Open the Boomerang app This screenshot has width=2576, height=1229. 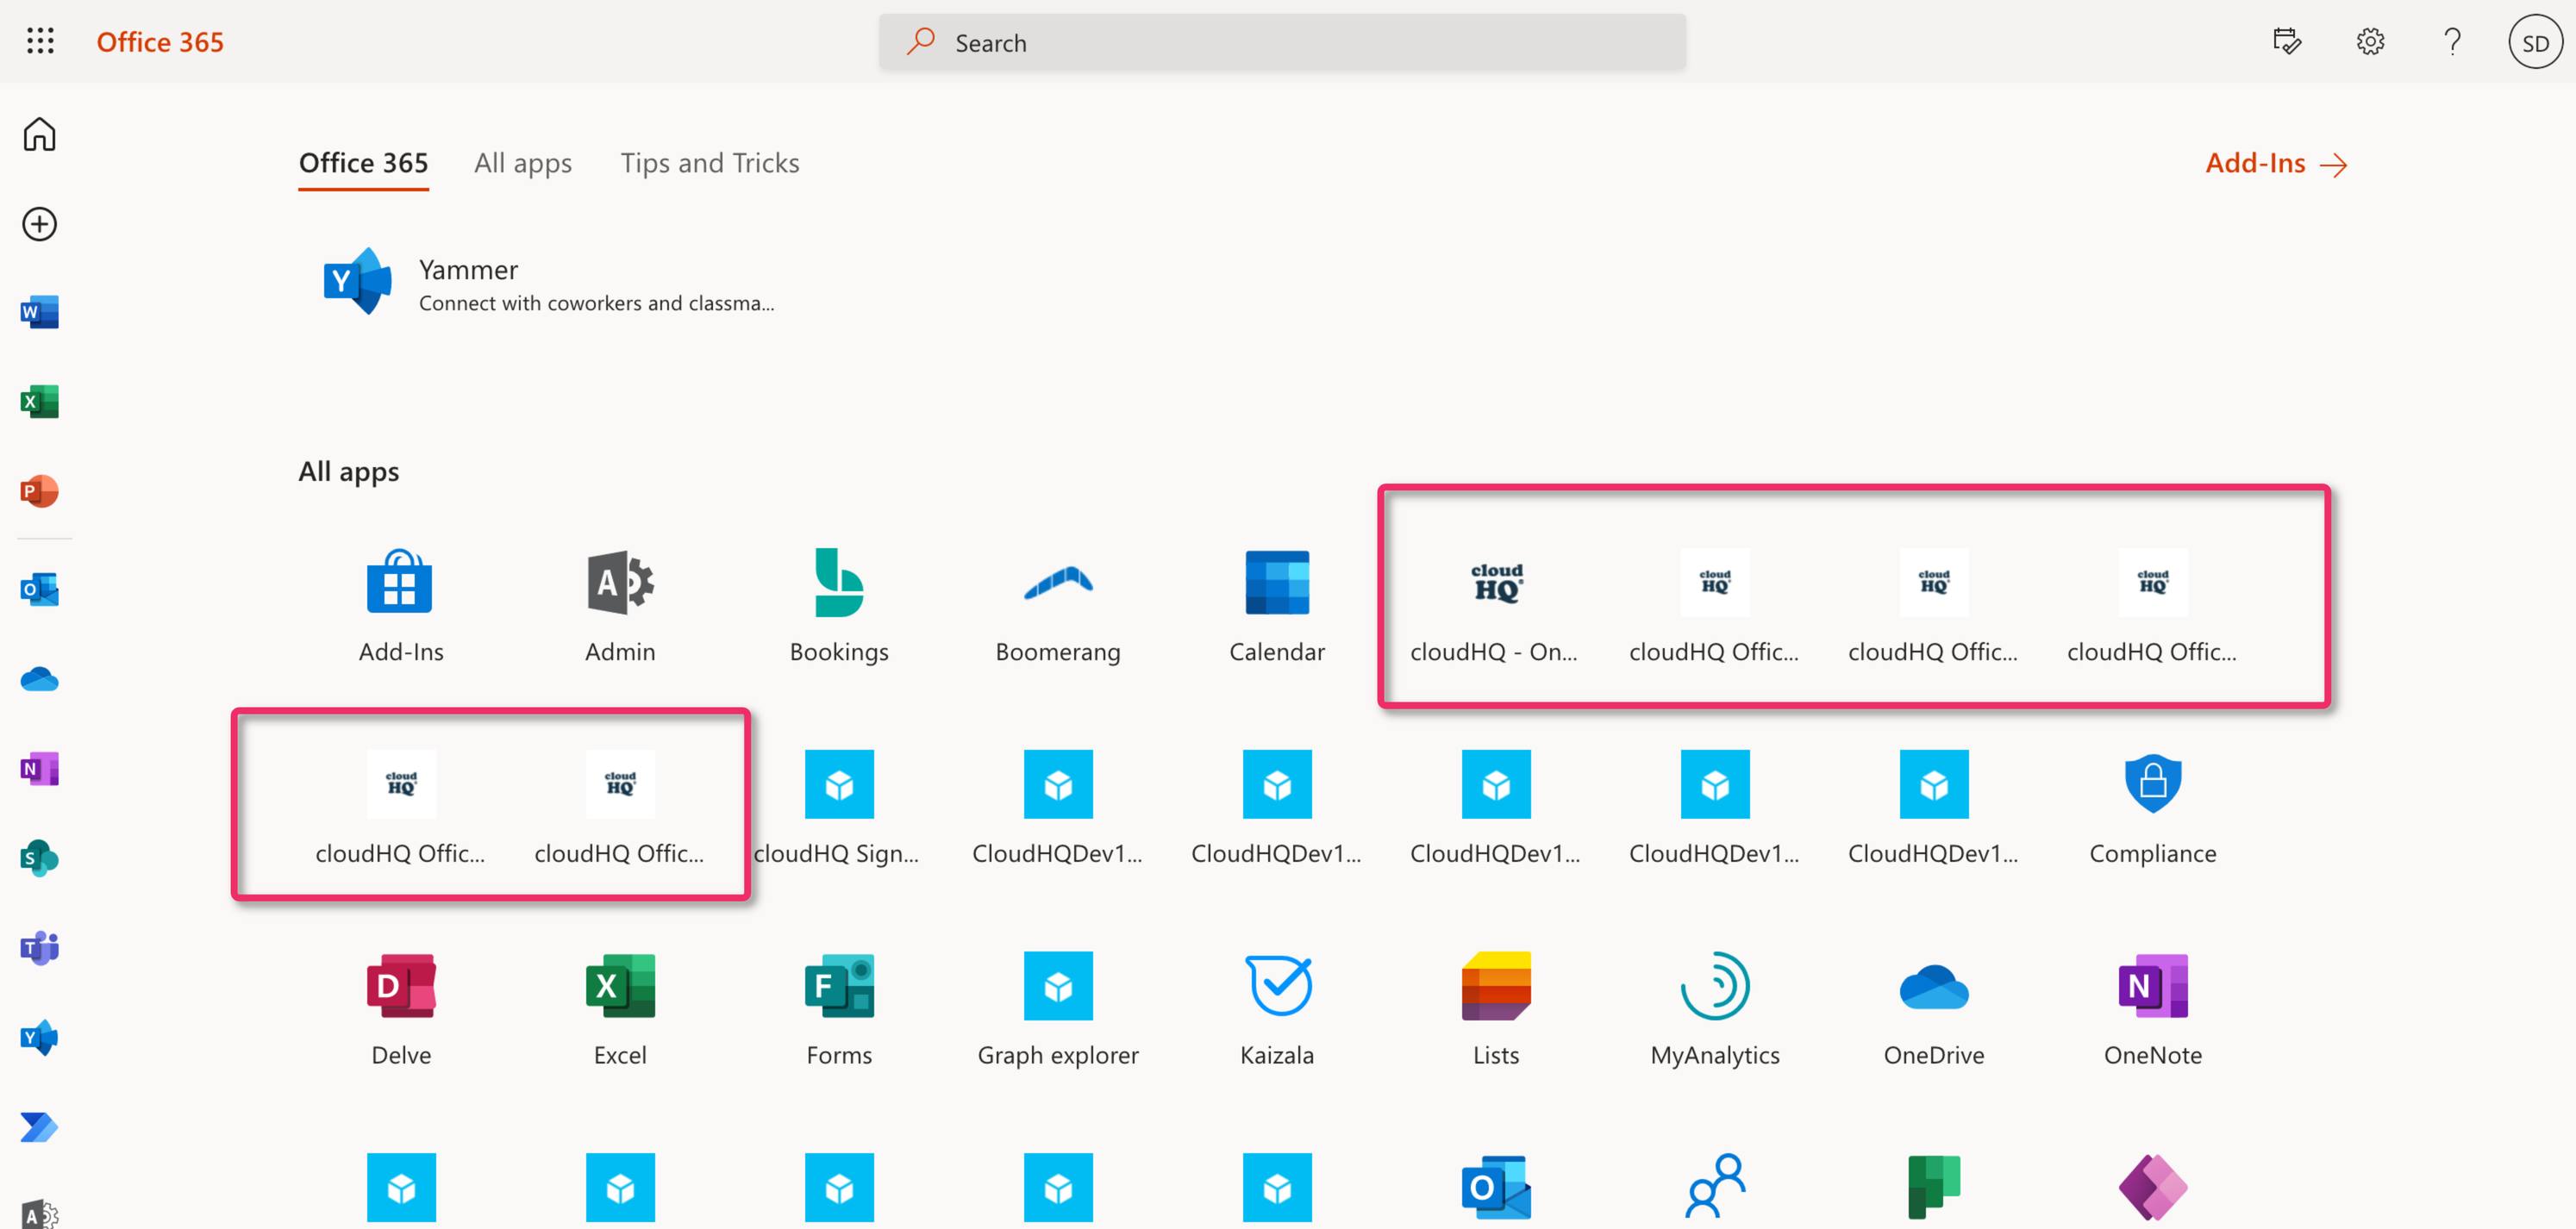(1058, 607)
